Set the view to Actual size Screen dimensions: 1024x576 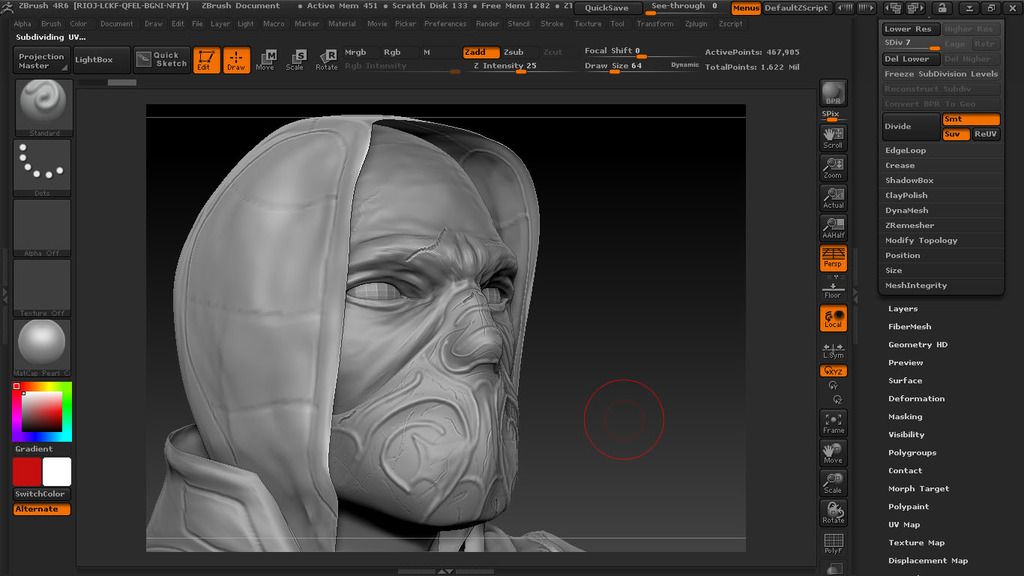833,198
